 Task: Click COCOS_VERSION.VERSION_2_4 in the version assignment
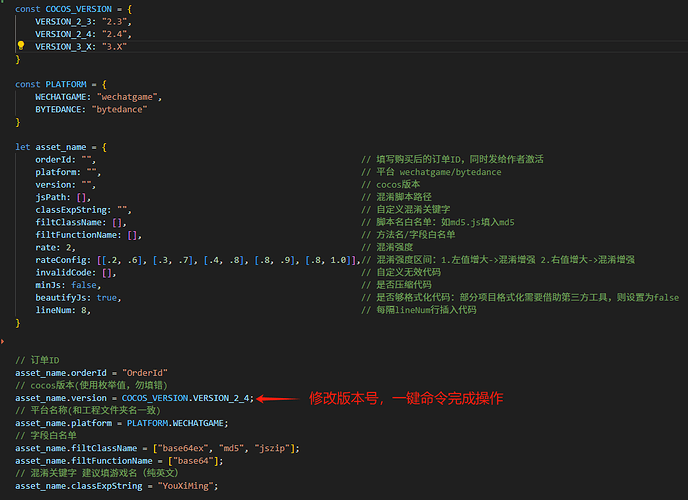click(186, 398)
